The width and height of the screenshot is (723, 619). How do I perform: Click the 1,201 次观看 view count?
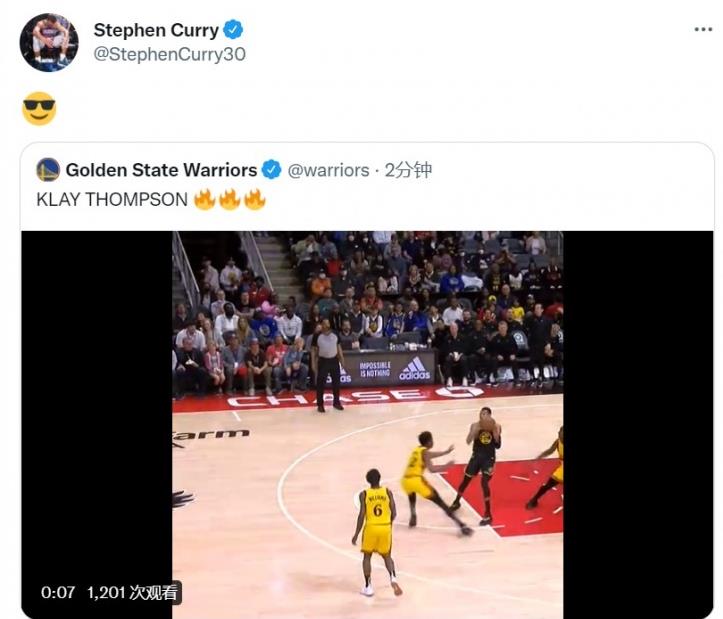click(x=132, y=592)
